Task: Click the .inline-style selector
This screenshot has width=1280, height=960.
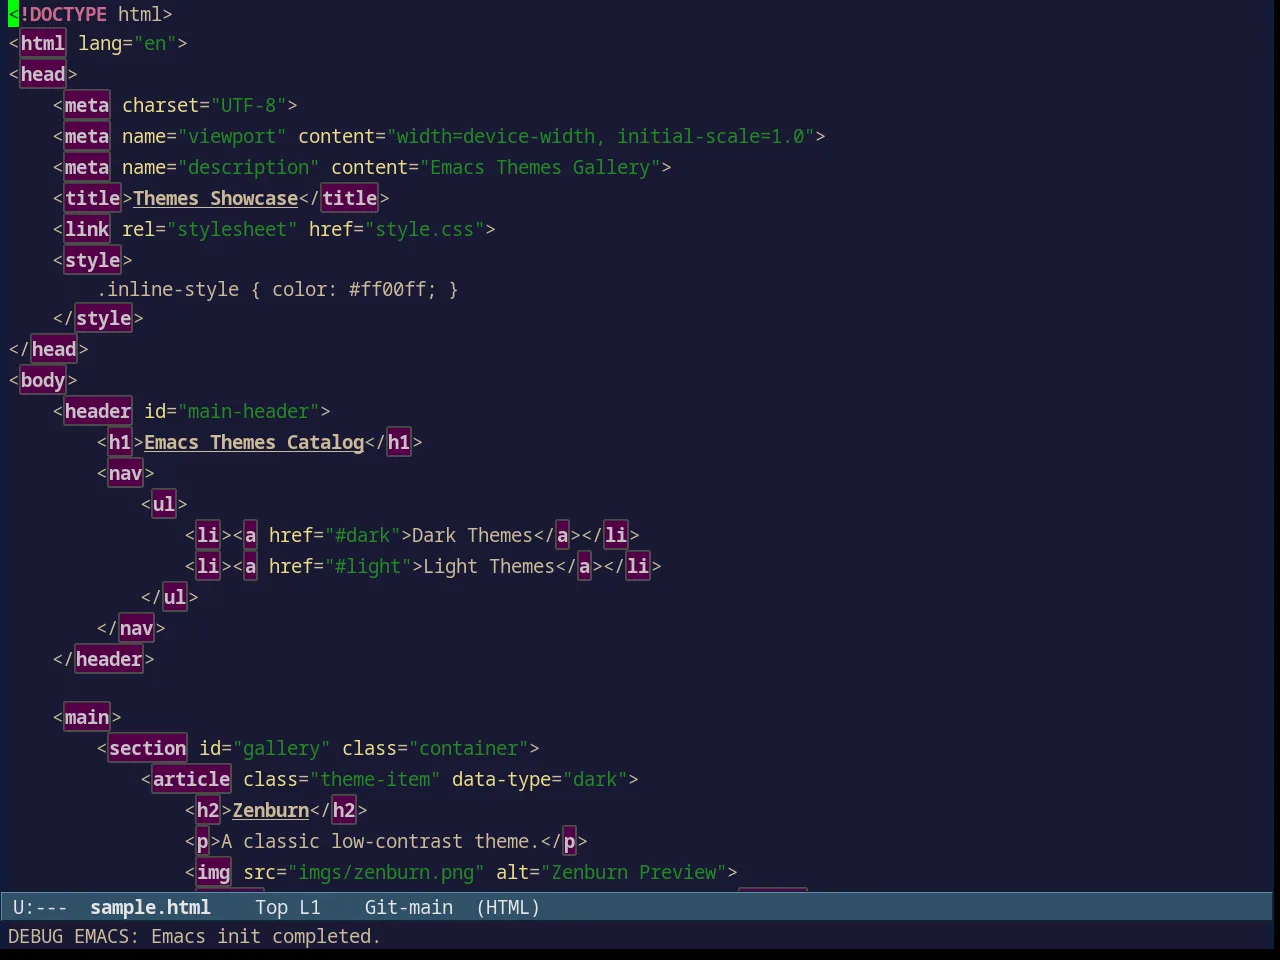Action: [168, 289]
